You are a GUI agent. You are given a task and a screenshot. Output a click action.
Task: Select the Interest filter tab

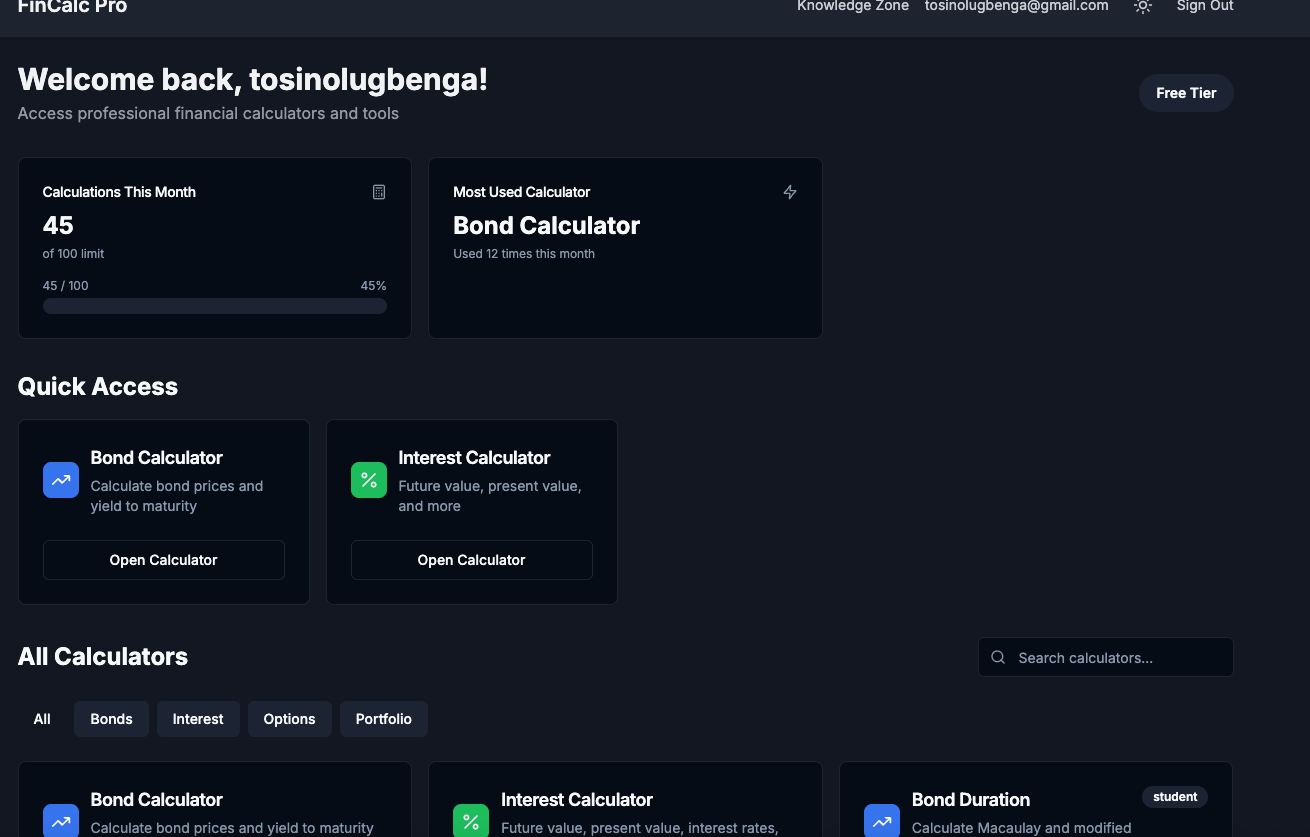coord(198,719)
